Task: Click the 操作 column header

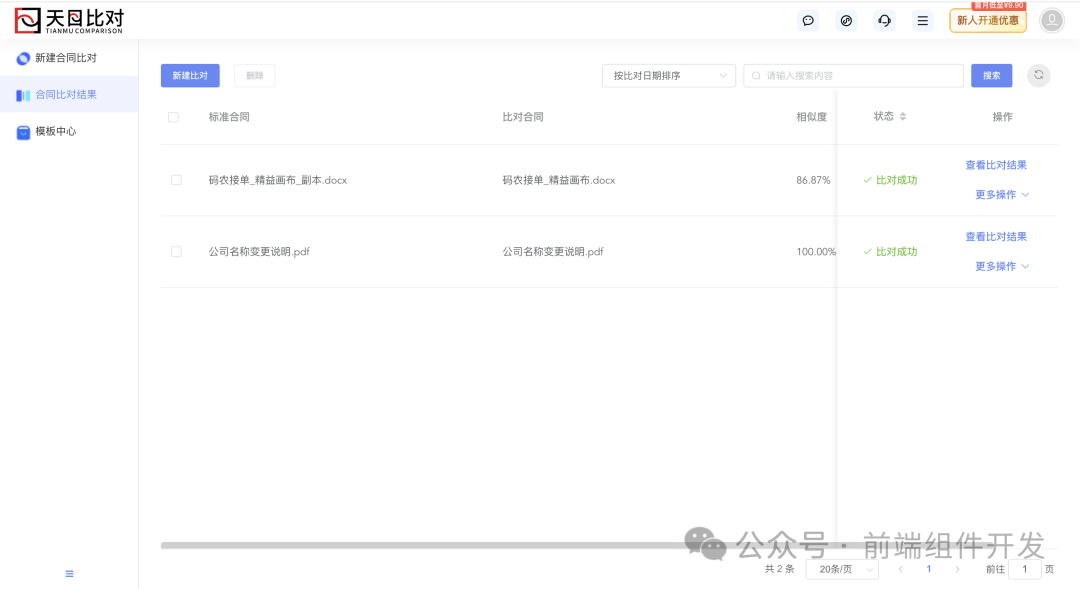Action: pos(1002,117)
